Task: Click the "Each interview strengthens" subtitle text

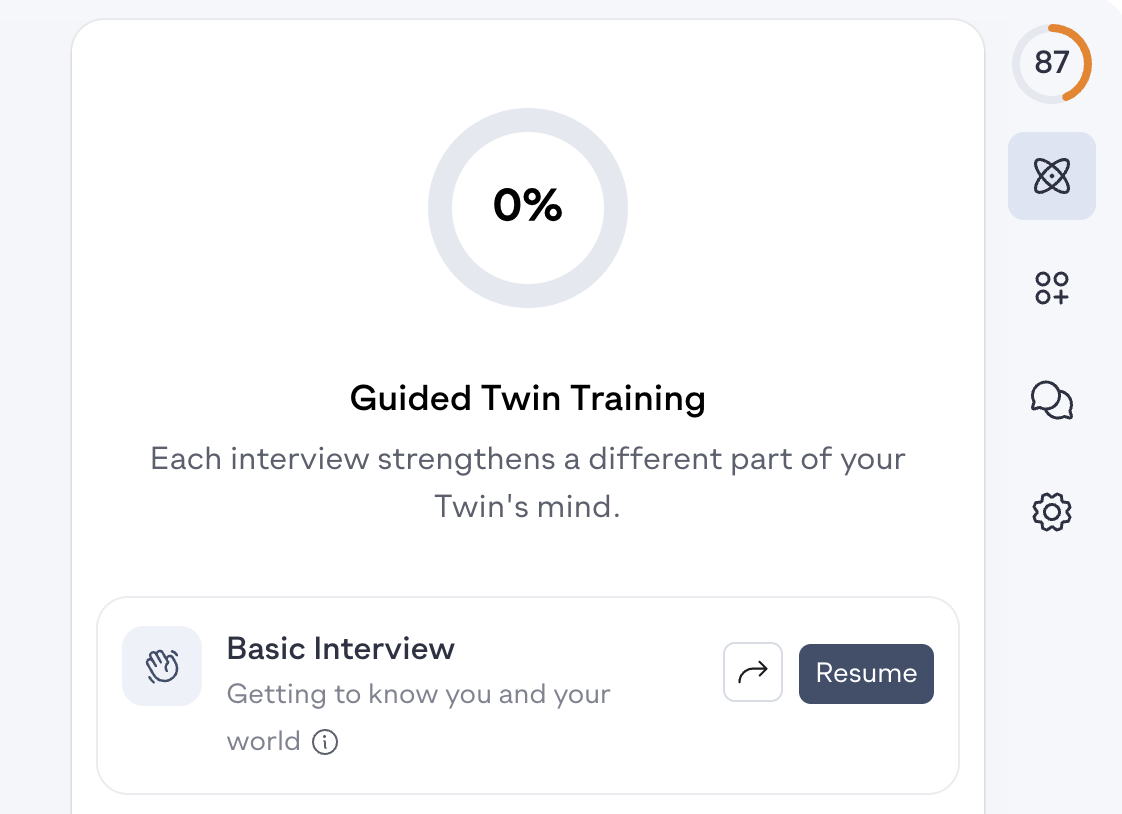Action: pos(527,460)
